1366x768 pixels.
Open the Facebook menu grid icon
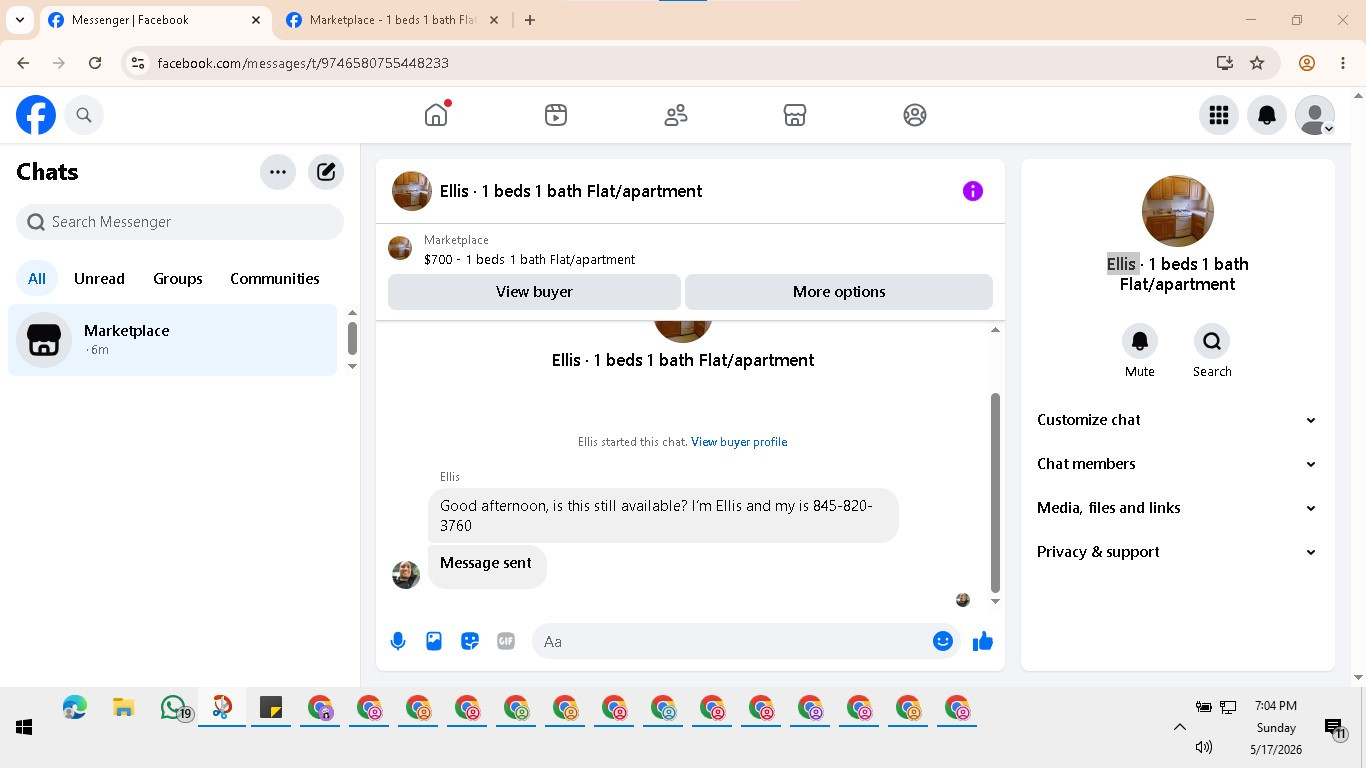(x=1219, y=115)
